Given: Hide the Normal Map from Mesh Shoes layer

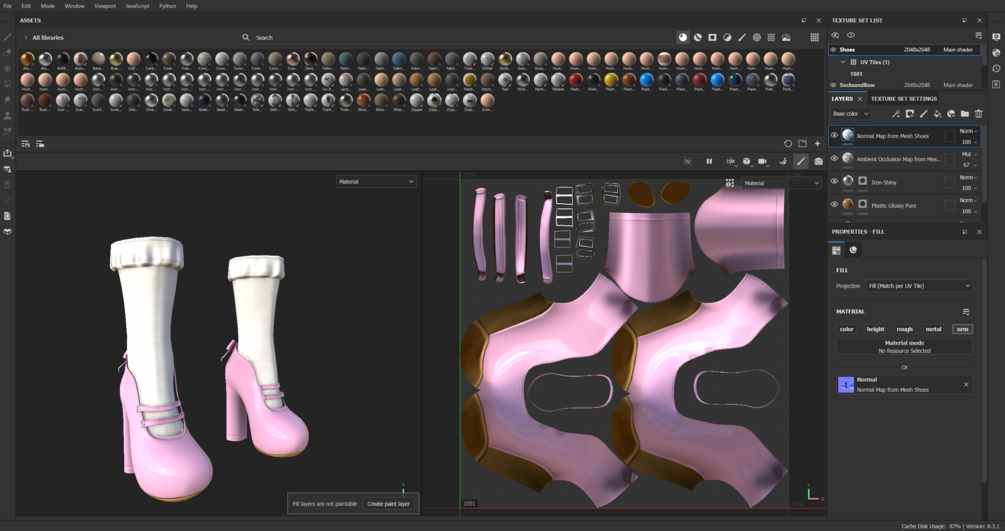Looking at the screenshot, I should click(x=834, y=135).
